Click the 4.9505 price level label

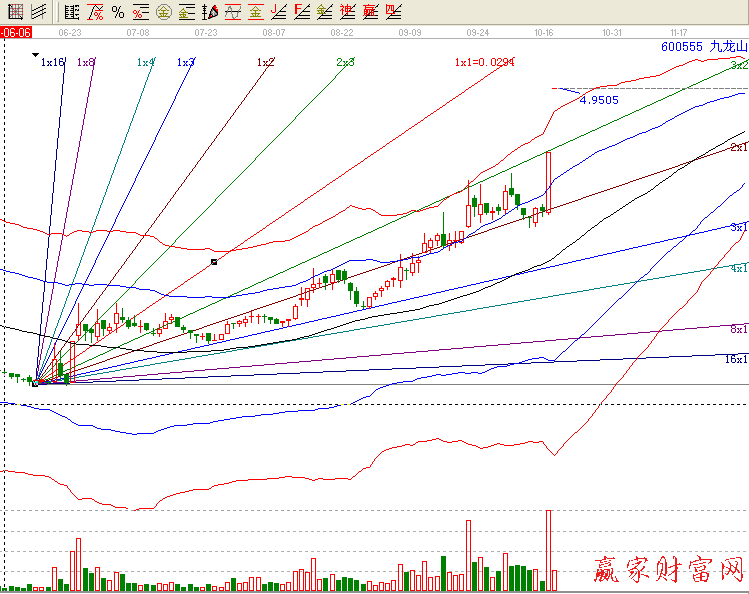tap(599, 100)
